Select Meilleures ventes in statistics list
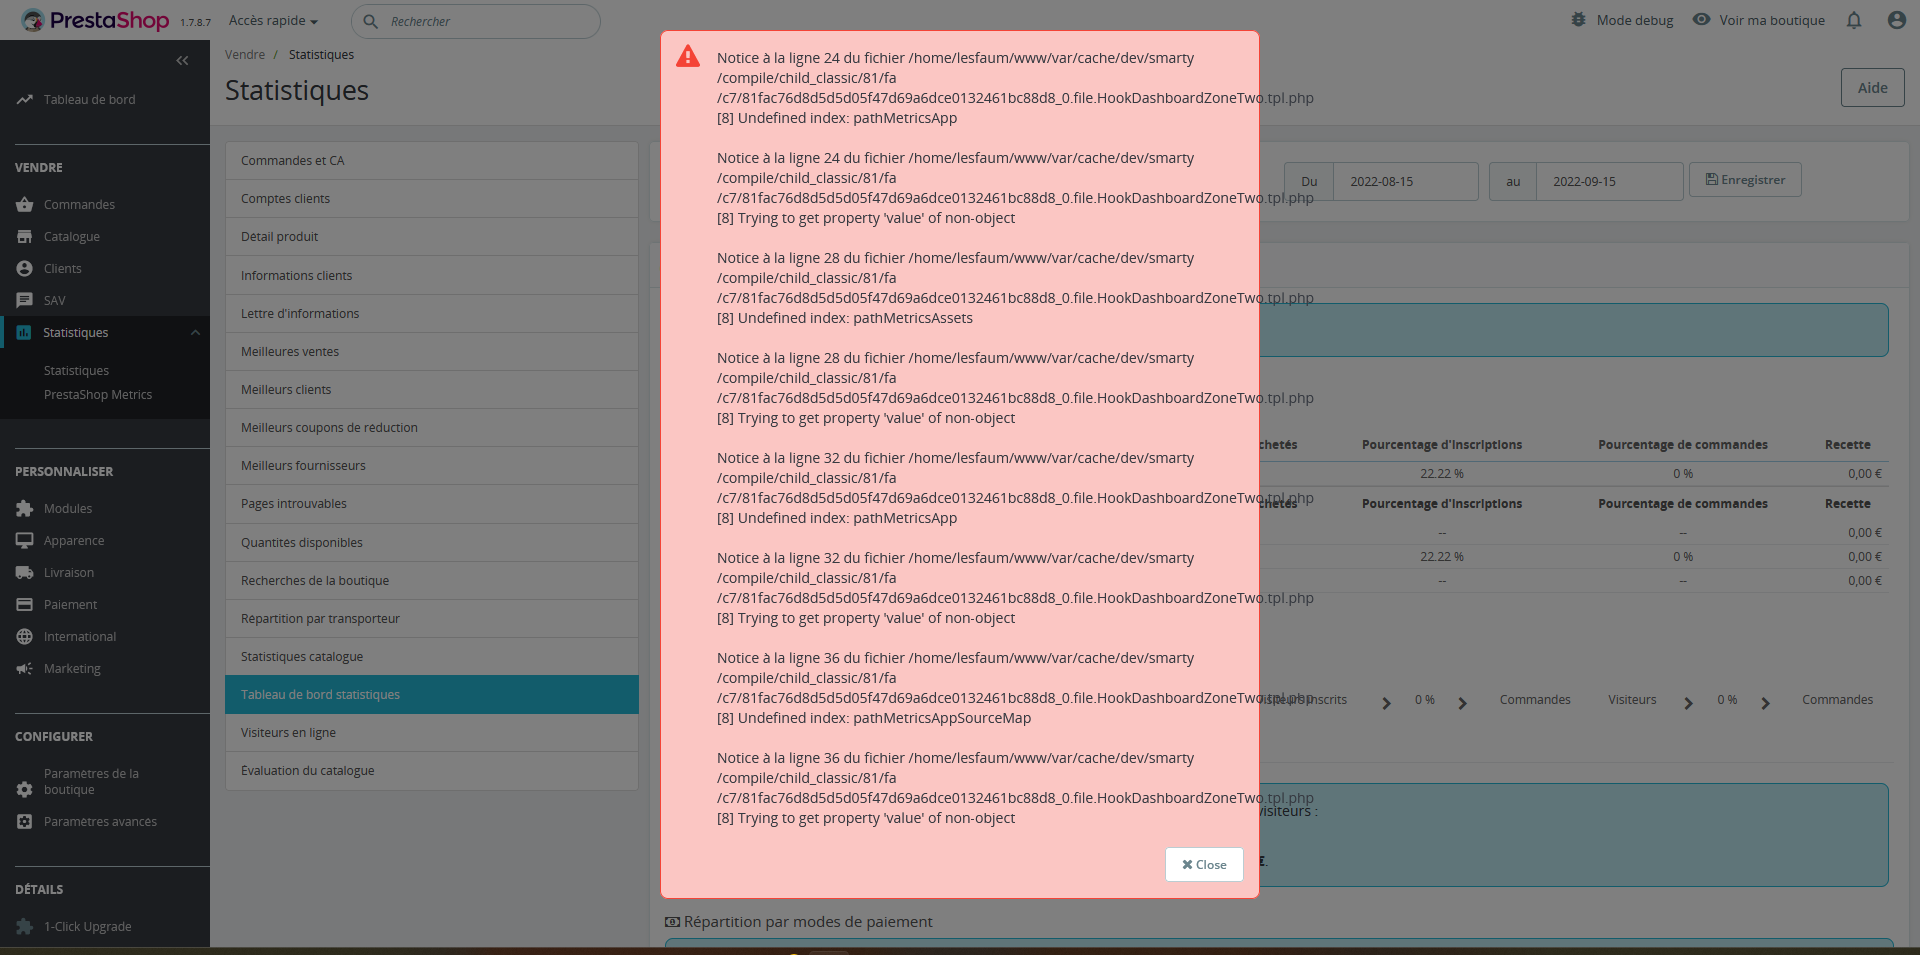 click(432, 352)
